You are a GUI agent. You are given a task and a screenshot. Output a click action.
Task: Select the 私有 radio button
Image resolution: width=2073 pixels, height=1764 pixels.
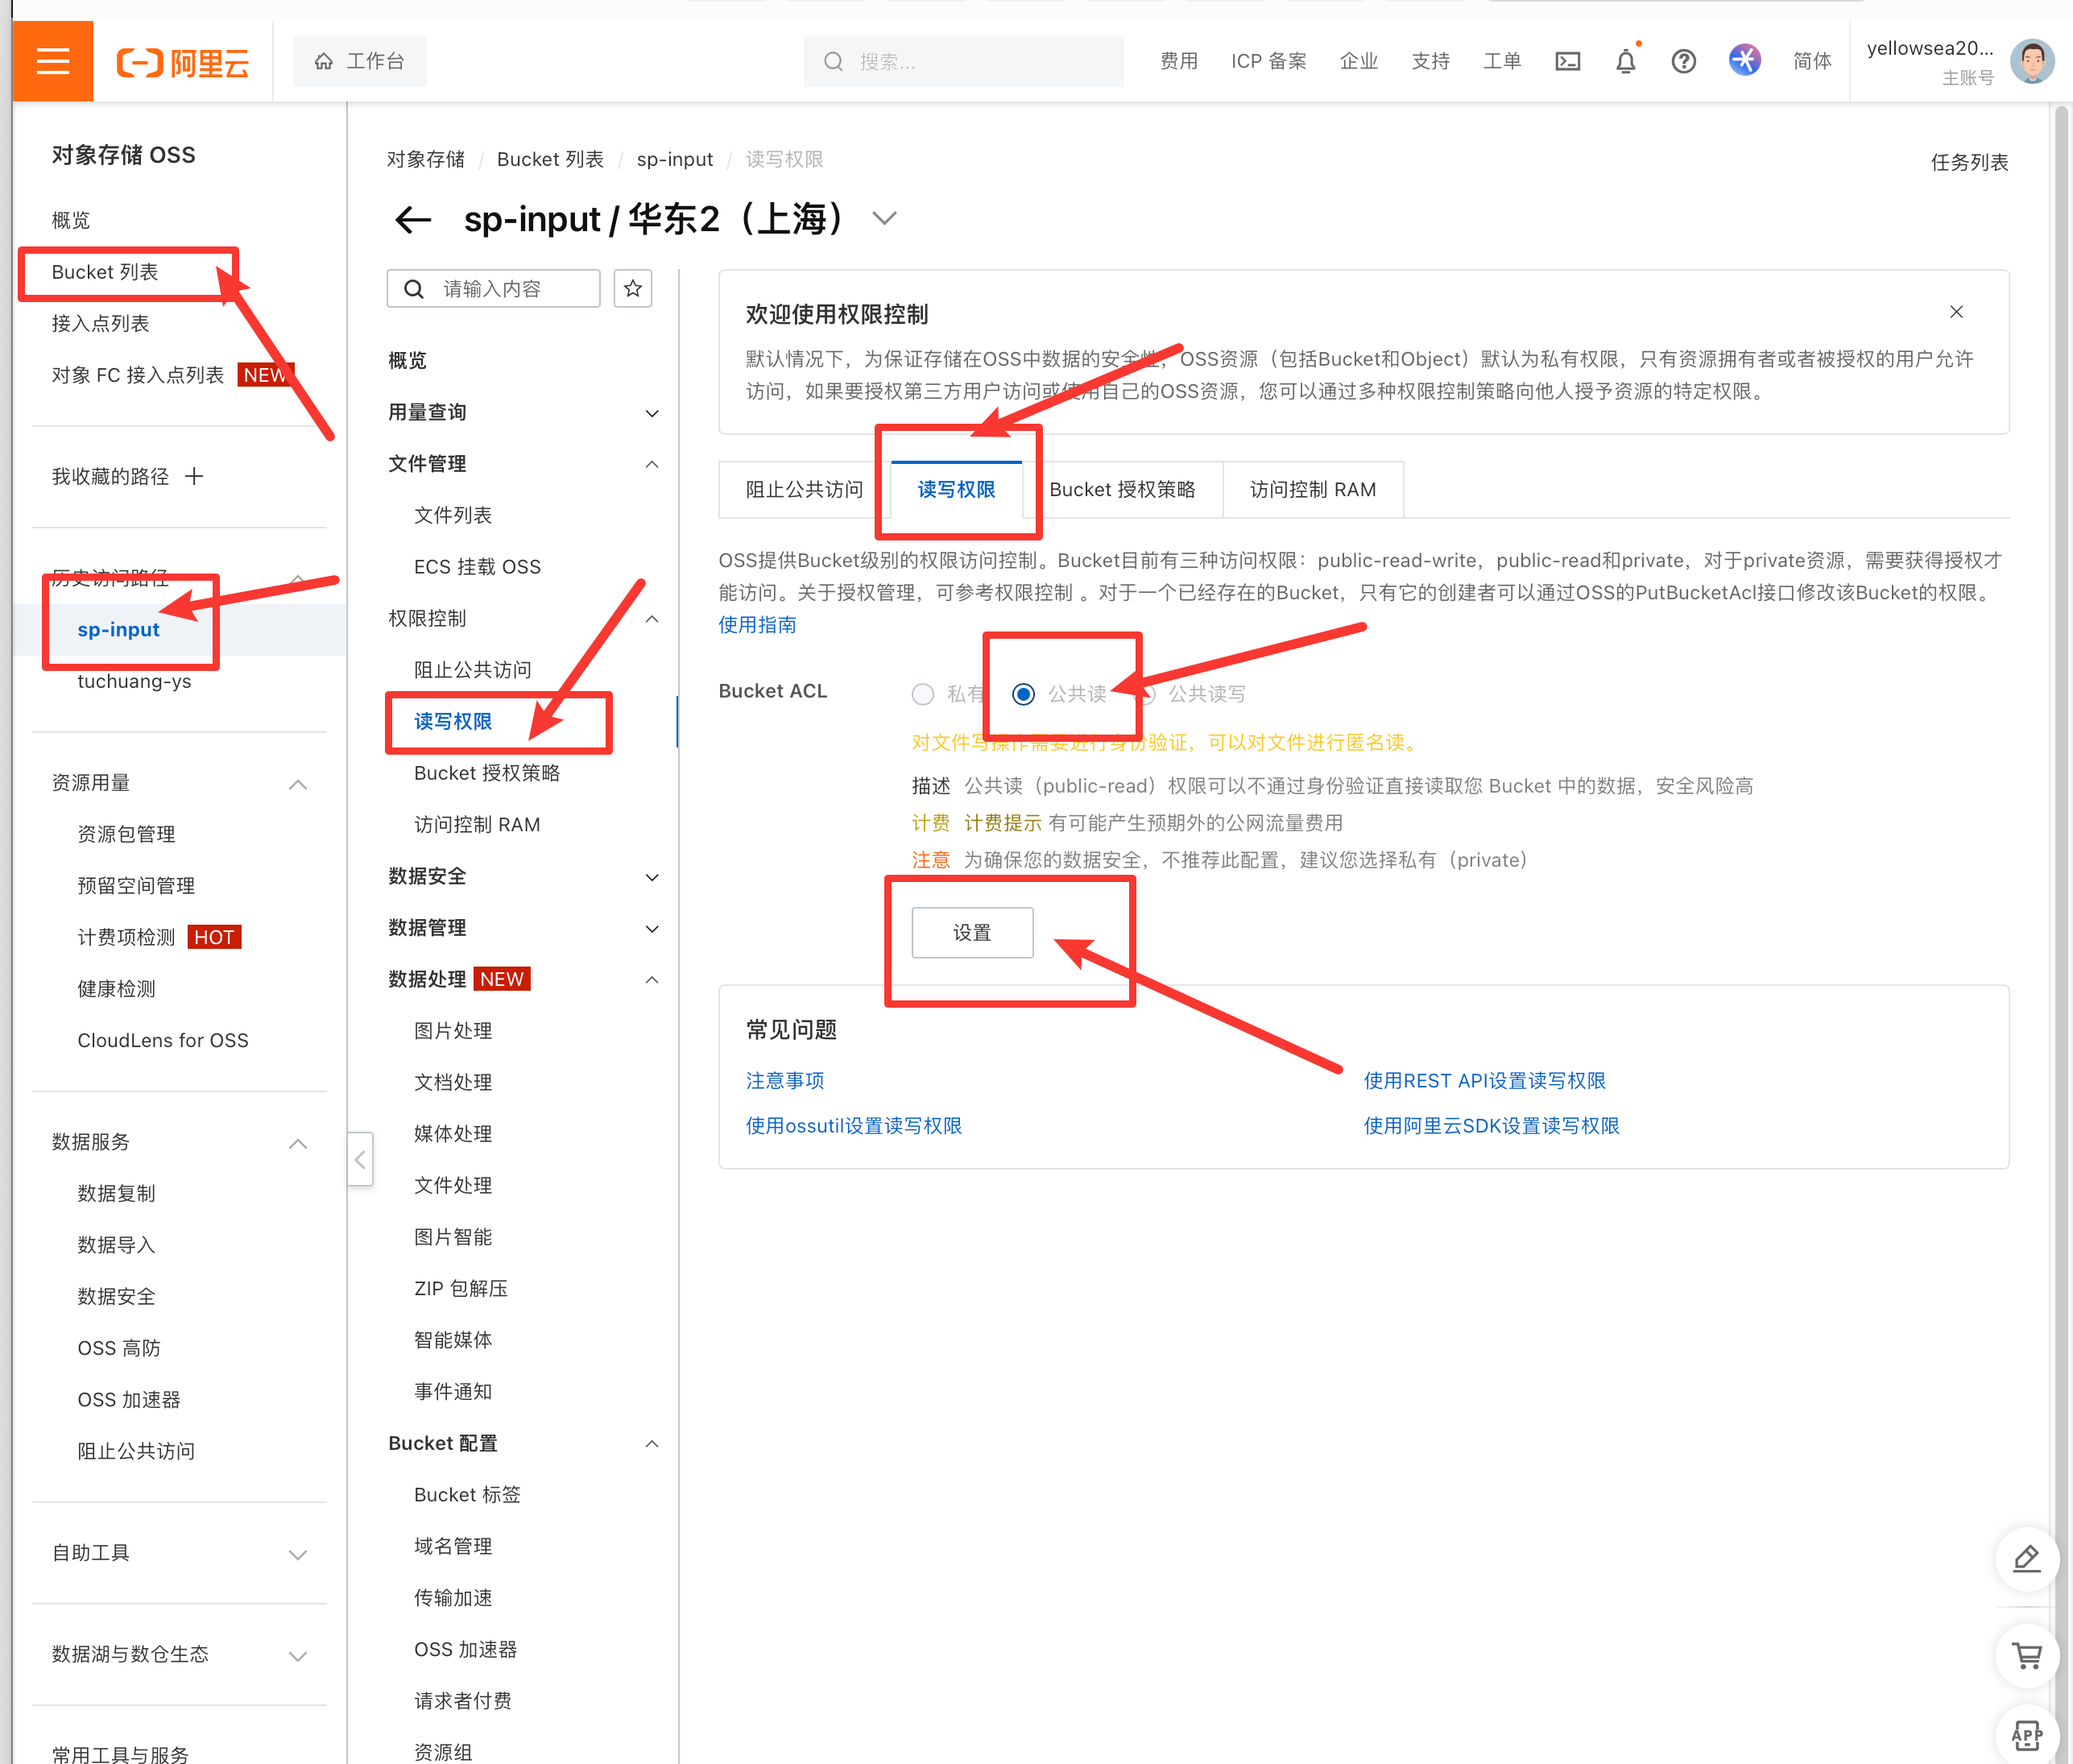pyautogui.click(x=923, y=694)
